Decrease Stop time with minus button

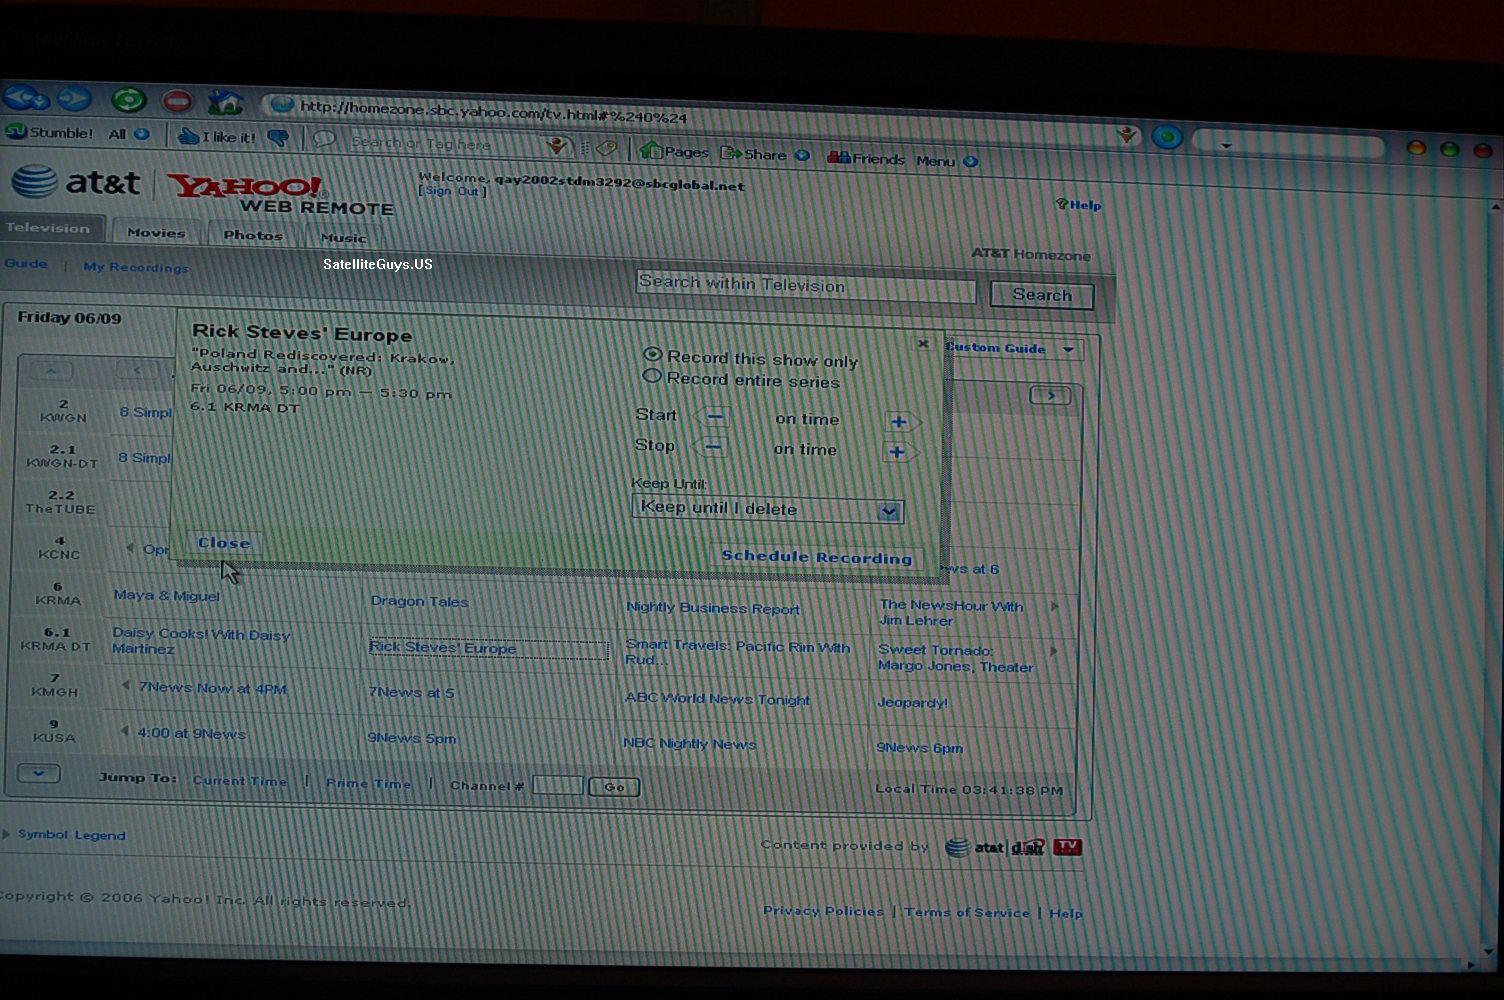(712, 446)
